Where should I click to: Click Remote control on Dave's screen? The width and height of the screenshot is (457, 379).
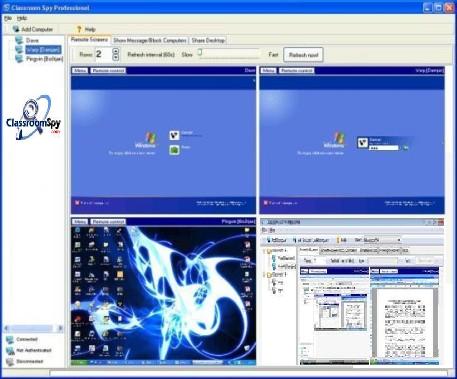[x=108, y=71]
